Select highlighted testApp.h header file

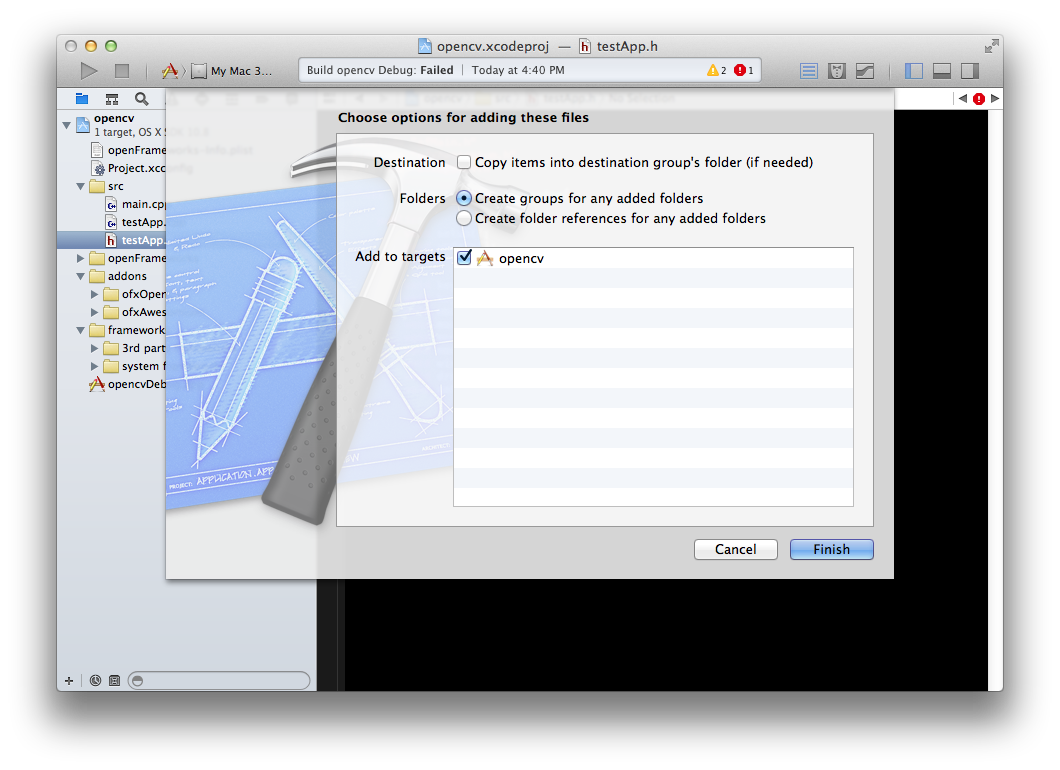coord(135,240)
